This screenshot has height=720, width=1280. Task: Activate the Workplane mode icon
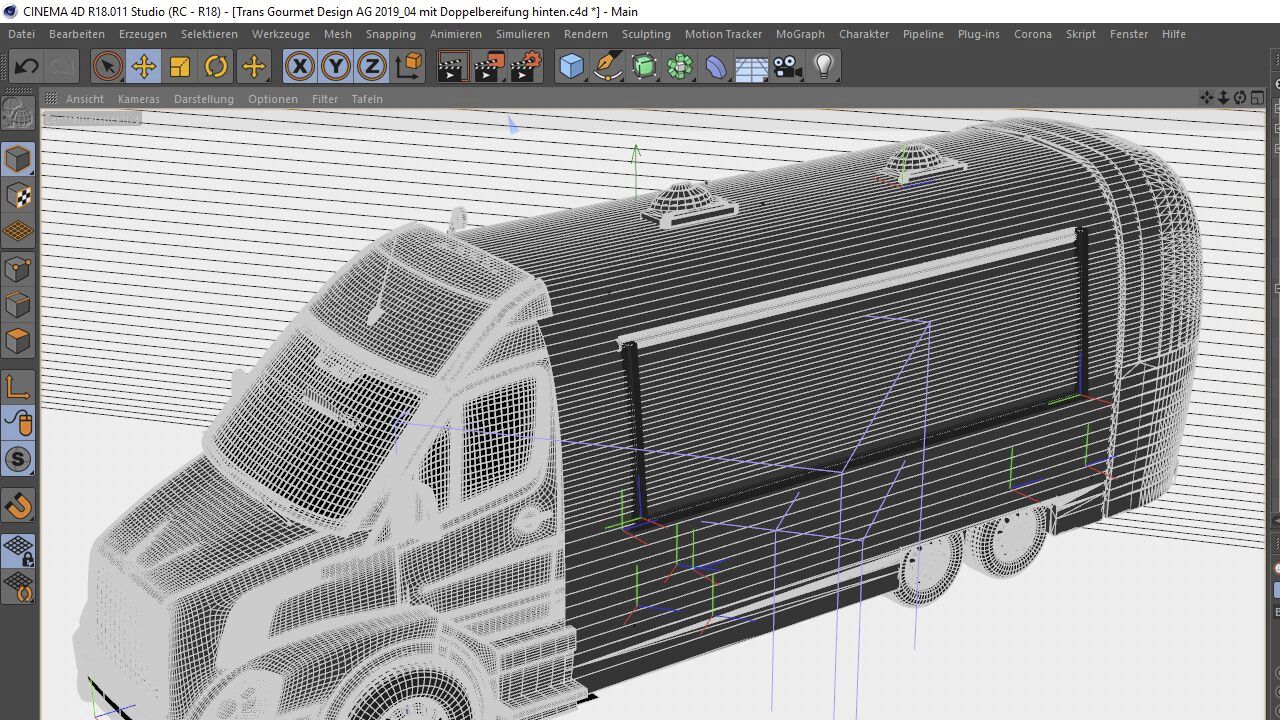pyautogui.click(x=18, y=231)
